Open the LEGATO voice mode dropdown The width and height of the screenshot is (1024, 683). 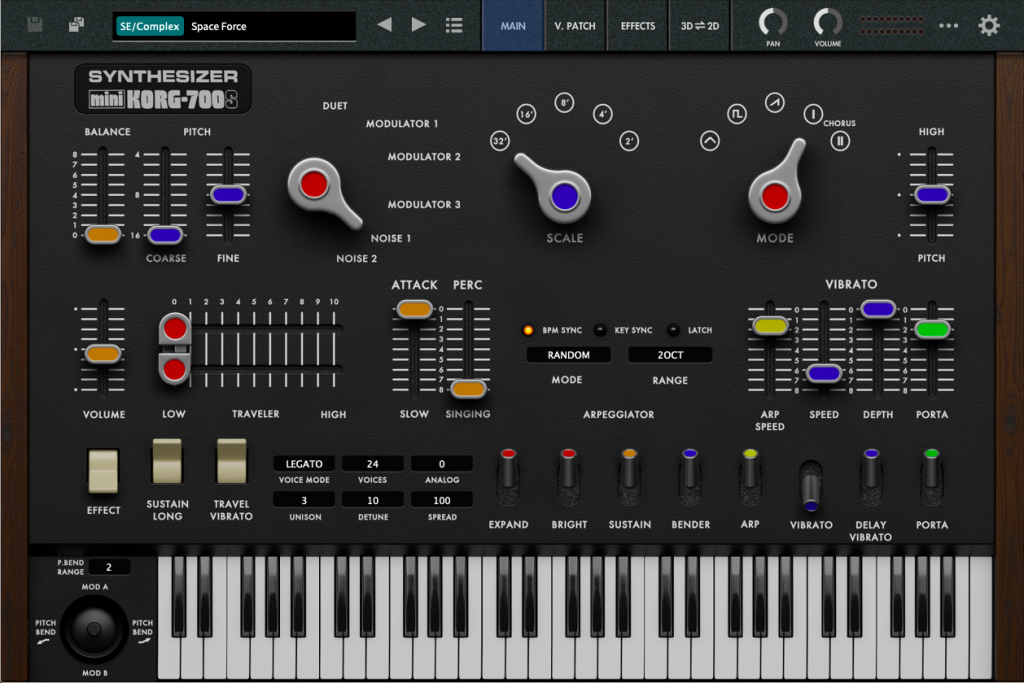pos(304,464)
